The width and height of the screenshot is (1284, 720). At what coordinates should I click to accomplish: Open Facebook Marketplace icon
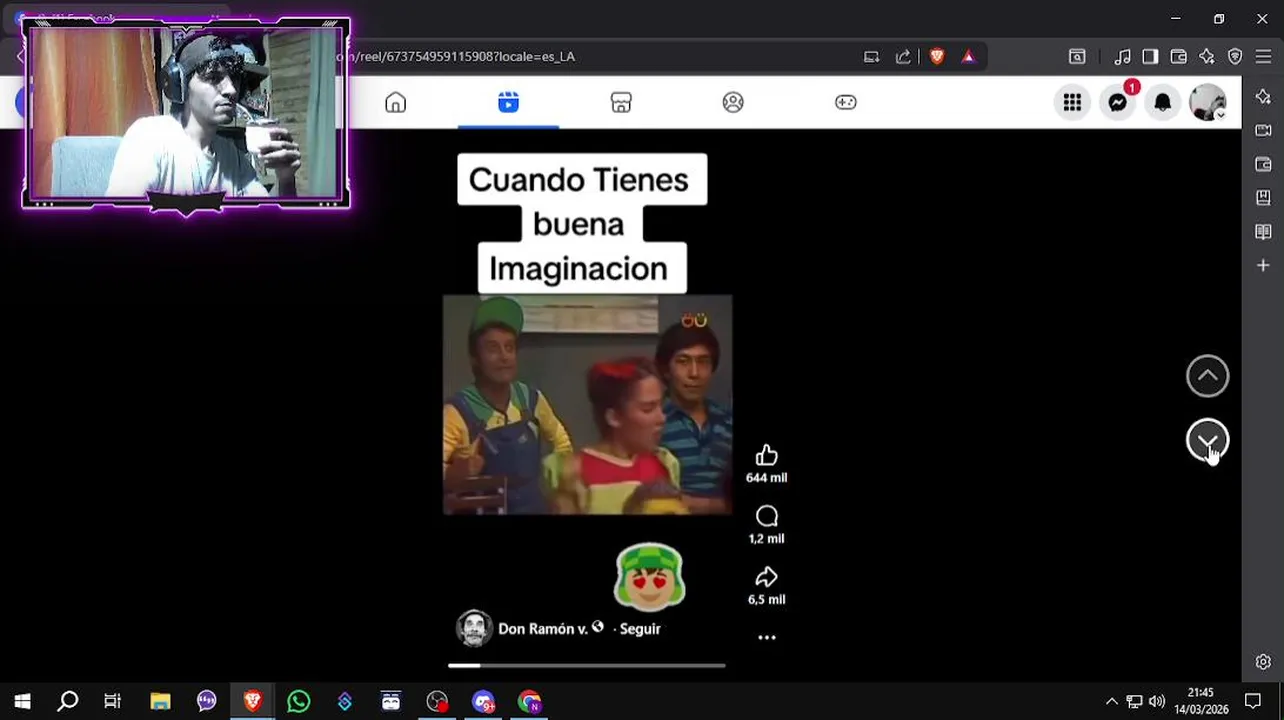[x=621, y=102]
